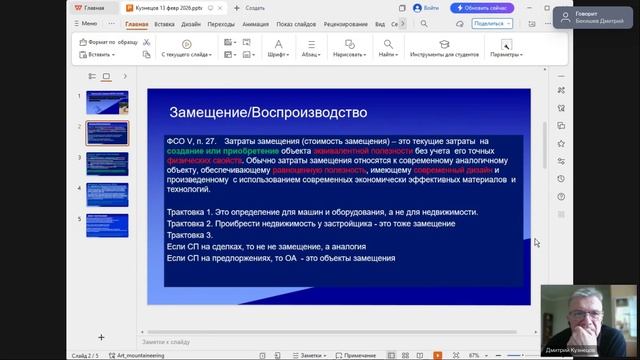
Task: Open the Меню hamburger menu
Action: coord(86,24)
